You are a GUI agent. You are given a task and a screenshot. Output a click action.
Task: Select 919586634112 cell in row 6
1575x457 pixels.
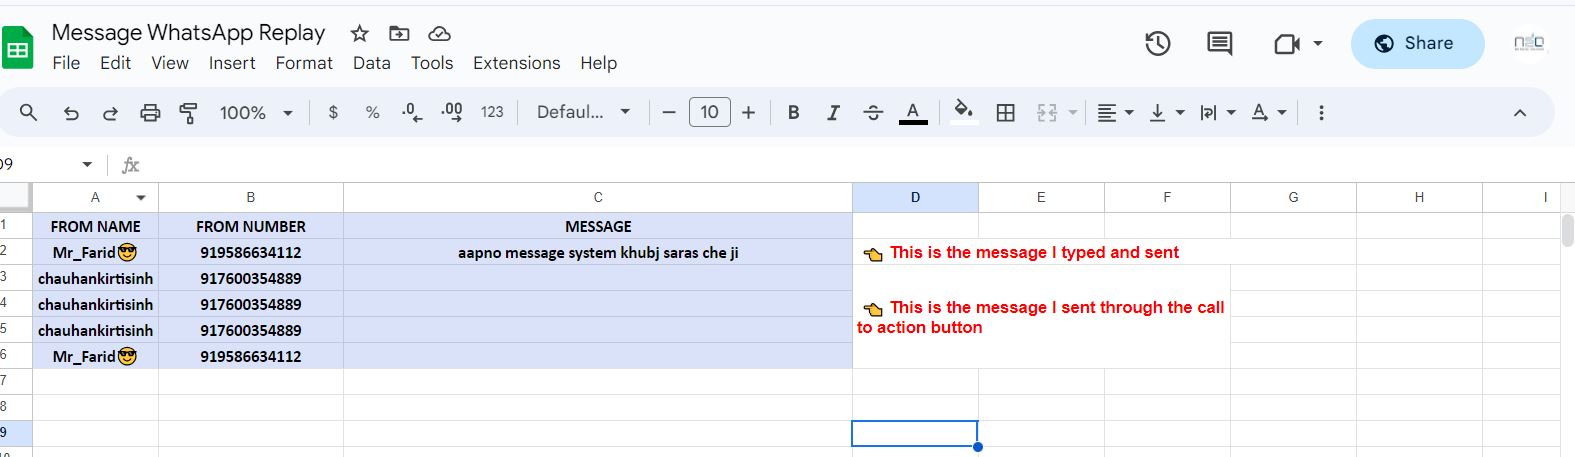click(251, 356)
